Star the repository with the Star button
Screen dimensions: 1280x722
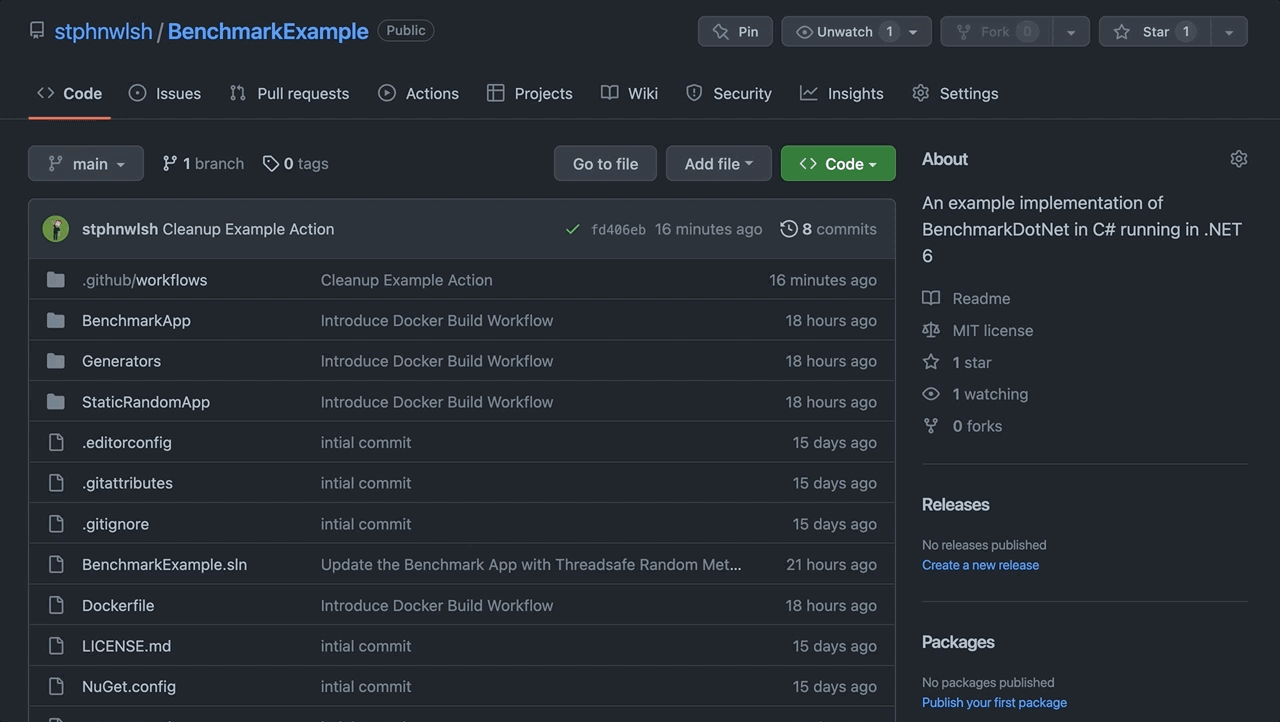tap(1154, 31)
